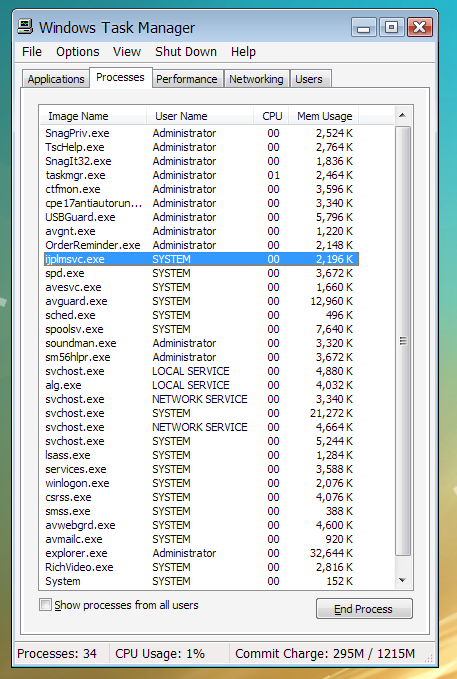Select the RichVideo.exe process
Screen dimensions: 457x679
tap(201, 567)
